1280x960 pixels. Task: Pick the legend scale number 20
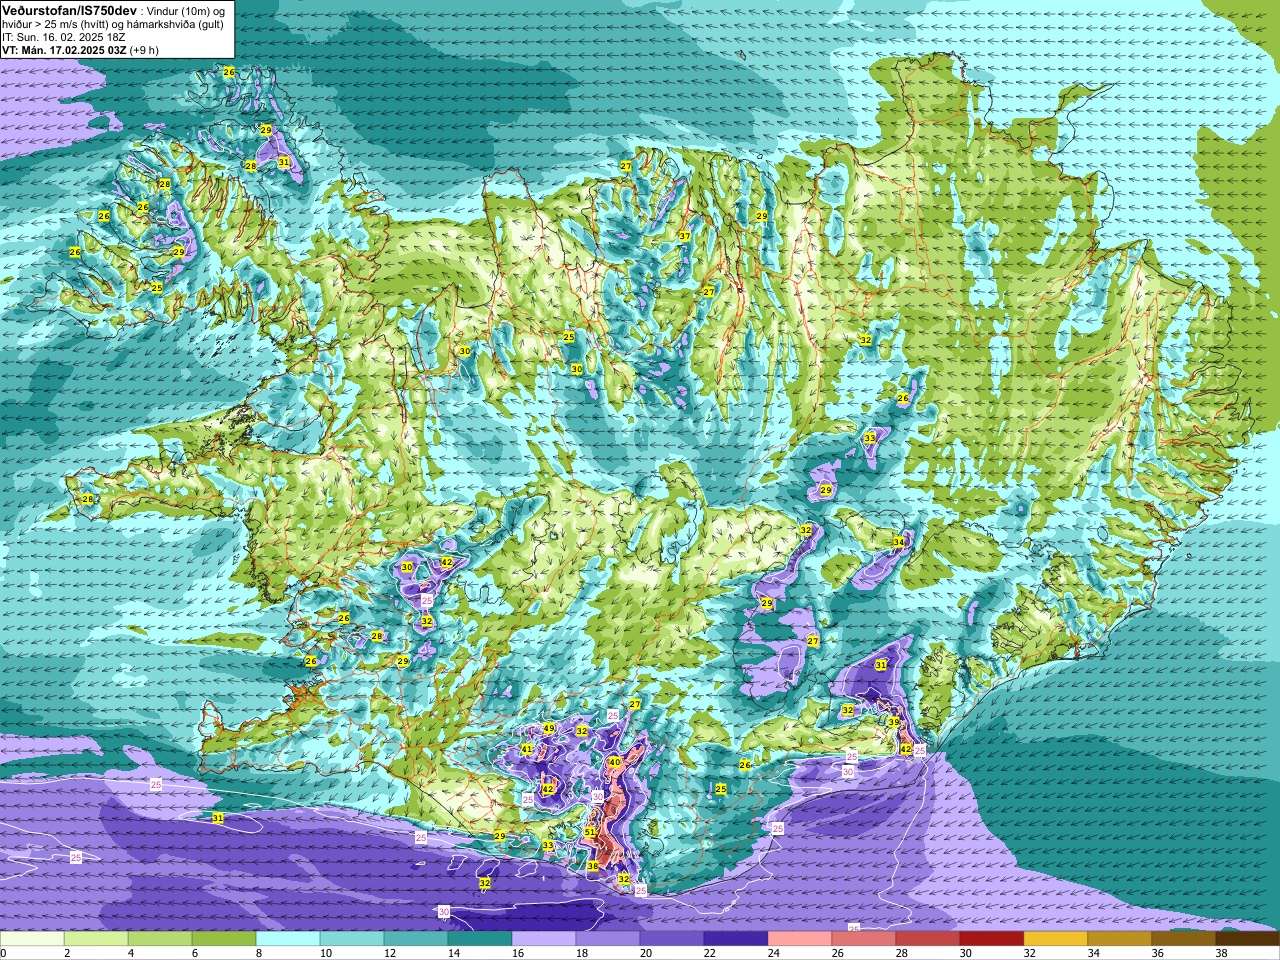(x=645, y=953)
